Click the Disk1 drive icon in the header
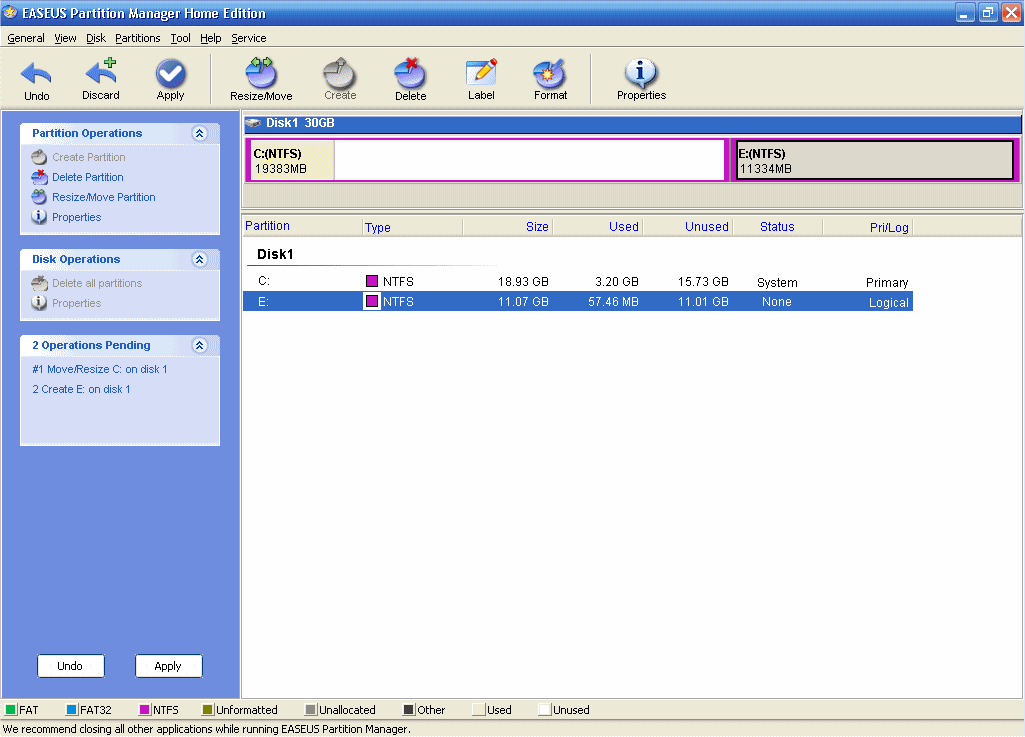The height and width of the screenshot is (737, 1025). coord(253,123)
